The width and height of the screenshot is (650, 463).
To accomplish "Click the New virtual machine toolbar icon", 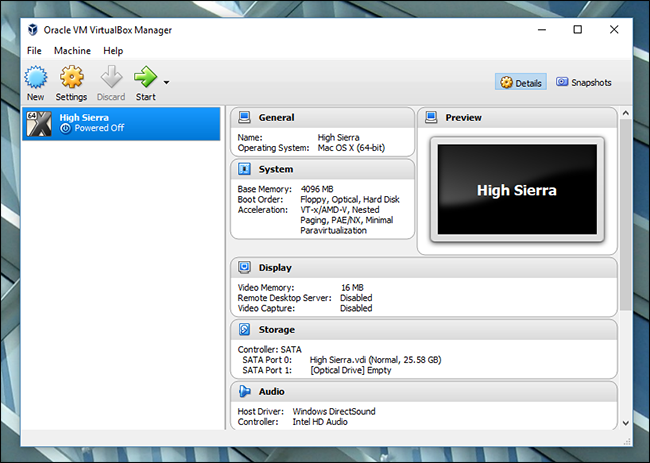I will (x=36, y=78).
